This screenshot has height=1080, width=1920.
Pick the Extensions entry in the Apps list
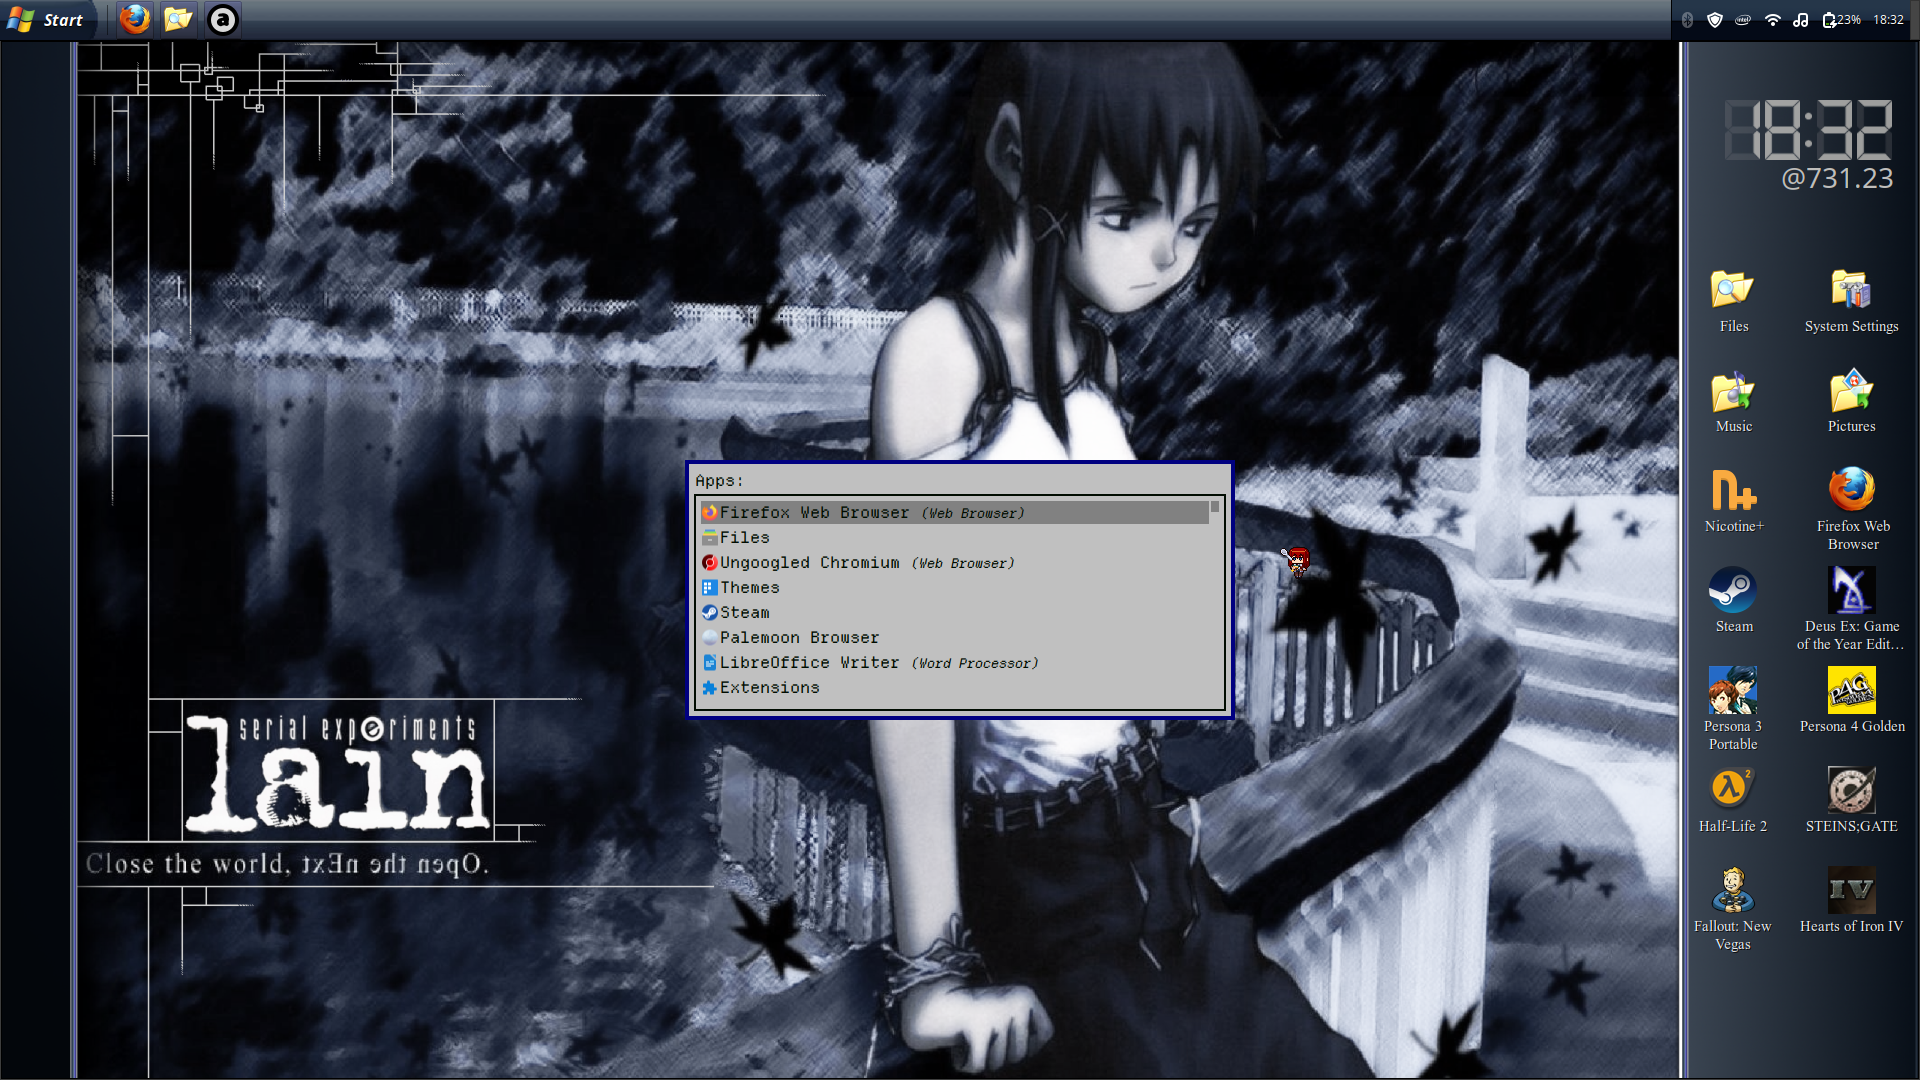point(954,688)
